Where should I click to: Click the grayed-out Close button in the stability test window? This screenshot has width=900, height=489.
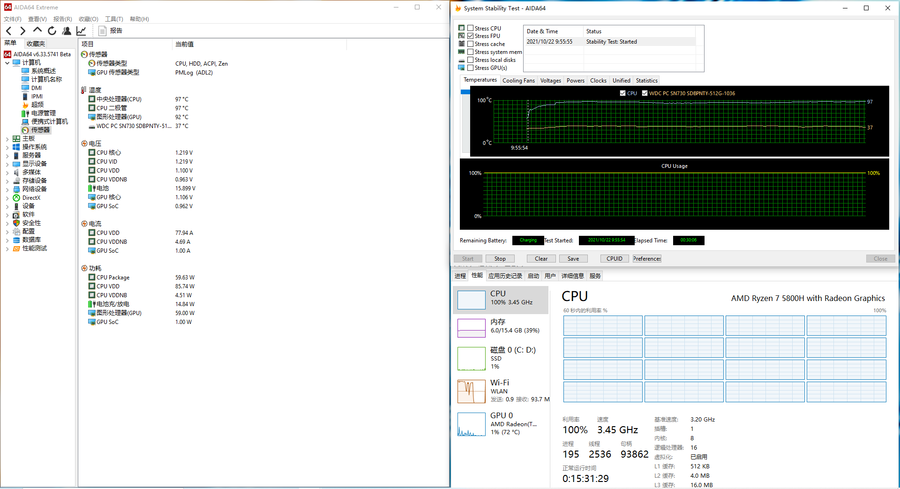point(880,259)
